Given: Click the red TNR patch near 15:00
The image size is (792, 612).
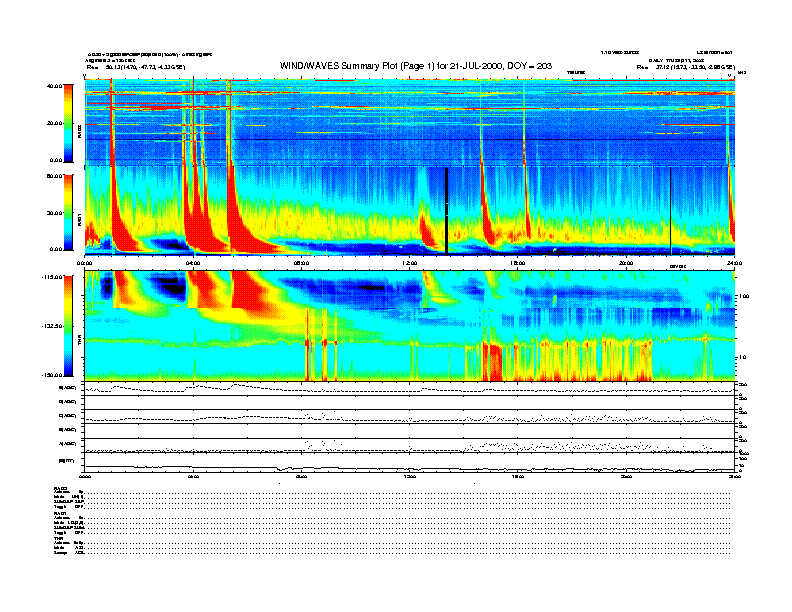Looking at the screenshot, I should click(491, 361).
